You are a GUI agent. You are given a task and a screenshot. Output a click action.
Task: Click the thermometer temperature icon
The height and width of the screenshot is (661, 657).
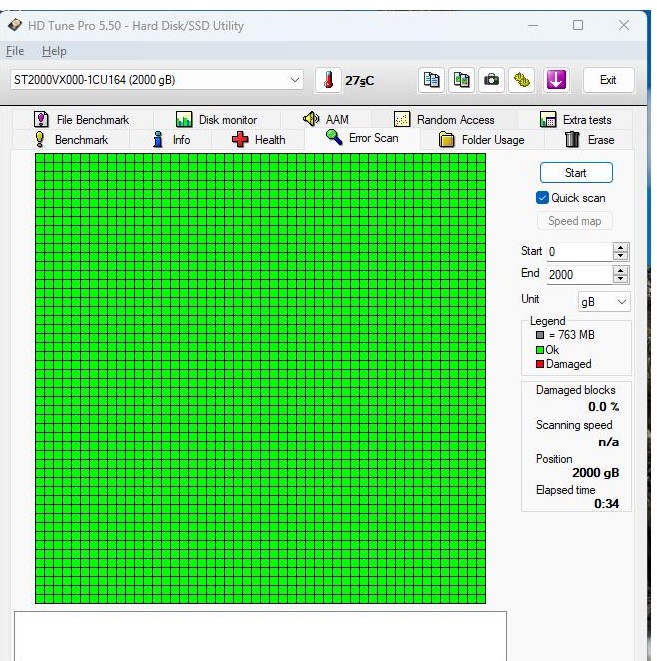(x=328, y=80)
